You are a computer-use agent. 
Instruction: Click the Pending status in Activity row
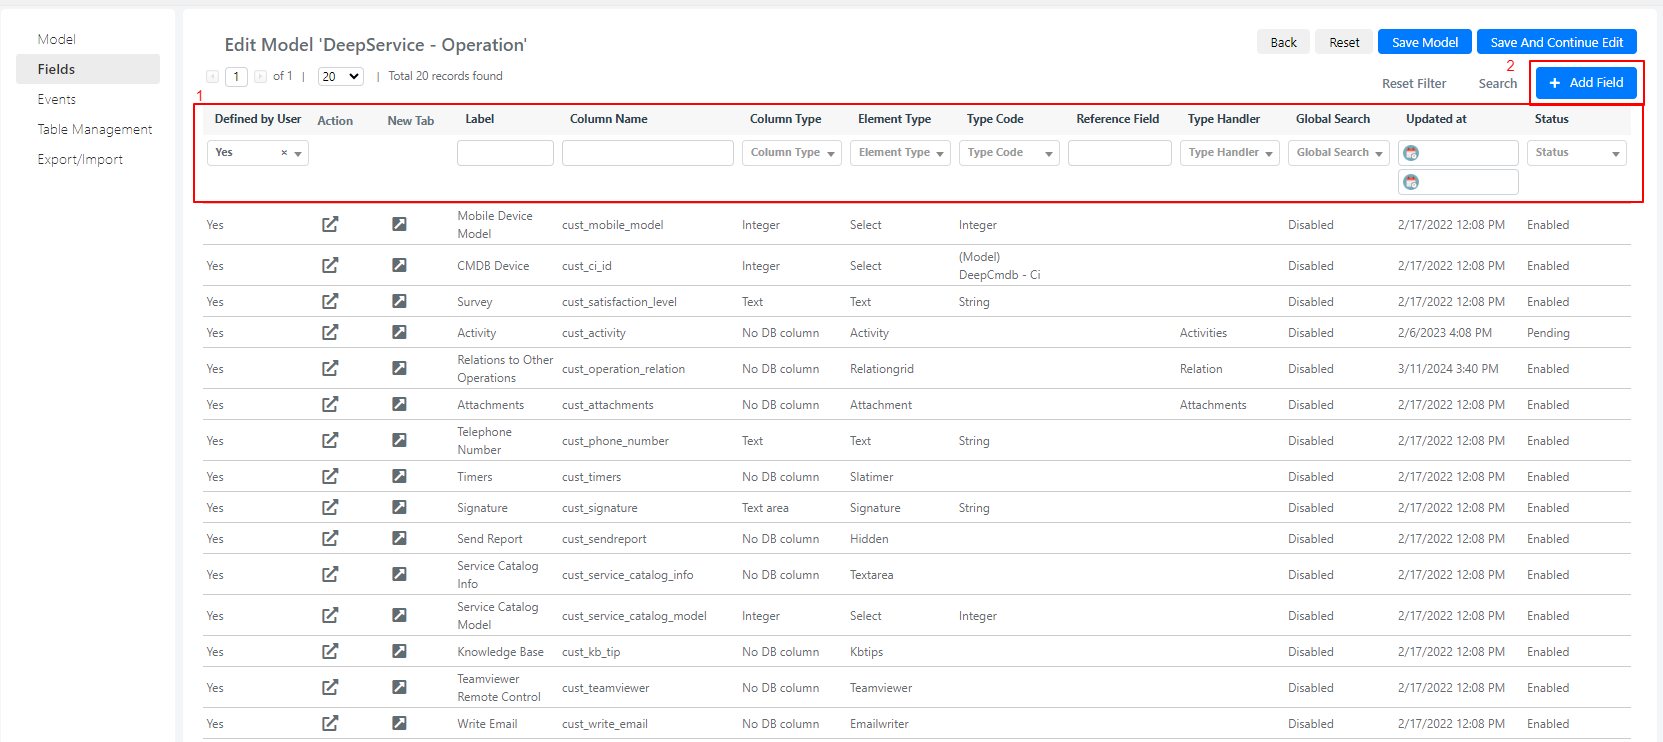pyautogui.click(x=1548, y=333)
